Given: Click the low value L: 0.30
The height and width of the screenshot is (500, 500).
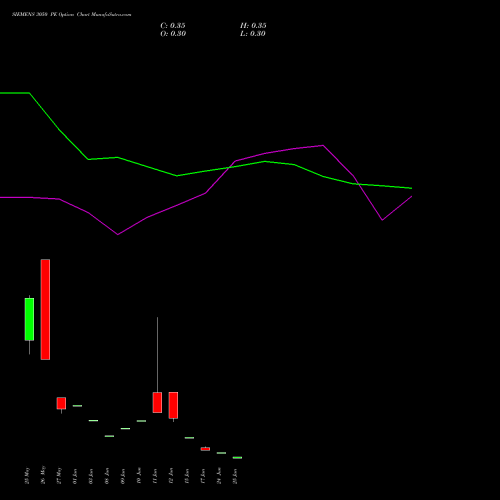Looking at the screenshot, I should pos(253,34).
